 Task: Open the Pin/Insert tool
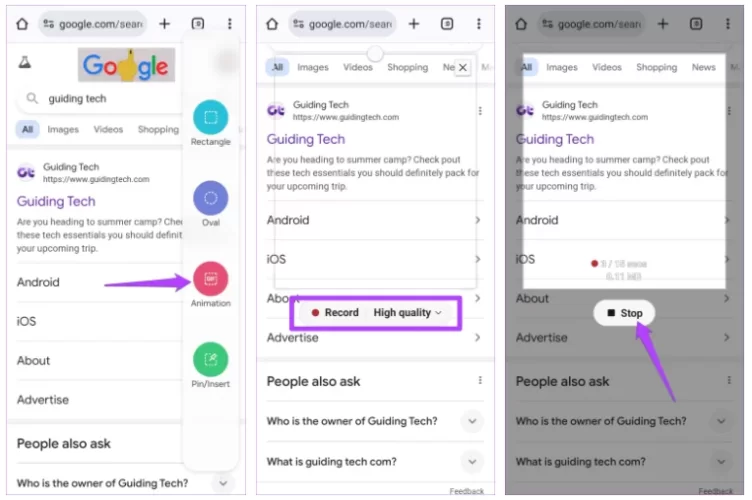(210, 360)
